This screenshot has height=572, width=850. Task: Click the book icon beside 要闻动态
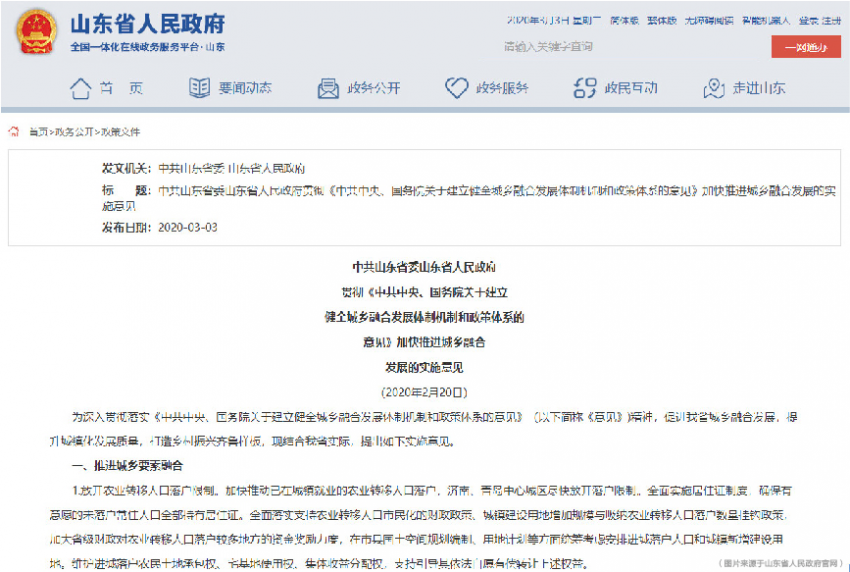click(199, 87)
